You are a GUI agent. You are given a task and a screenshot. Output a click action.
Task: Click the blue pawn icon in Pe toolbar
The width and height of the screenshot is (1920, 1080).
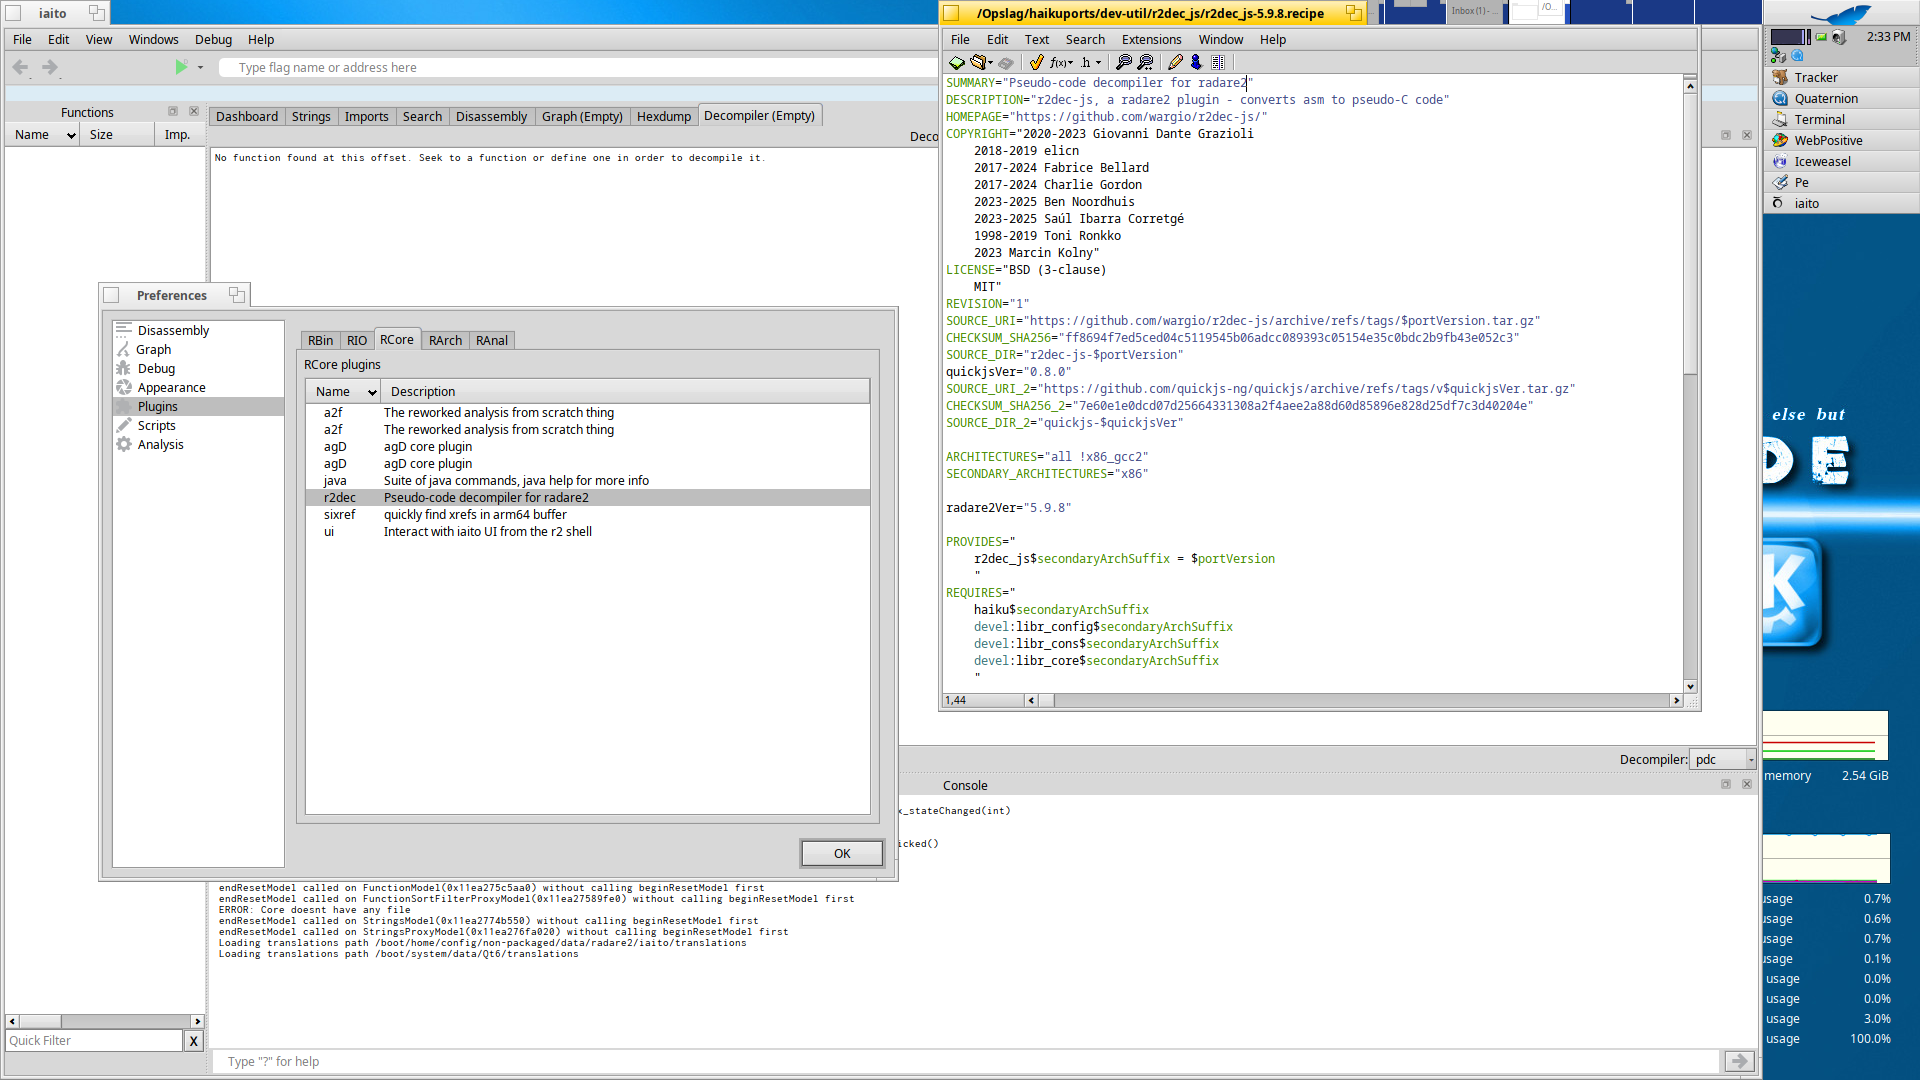(1196, 62)
